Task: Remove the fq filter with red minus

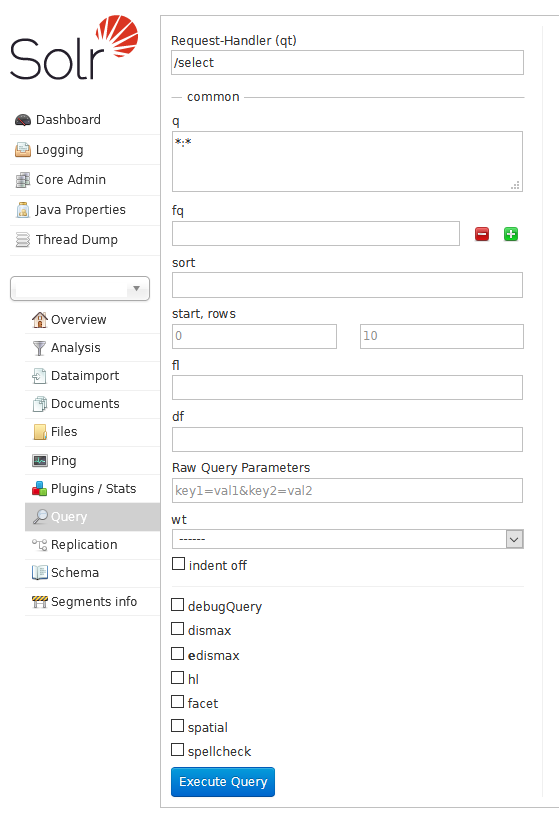Action: coord(482,234)
